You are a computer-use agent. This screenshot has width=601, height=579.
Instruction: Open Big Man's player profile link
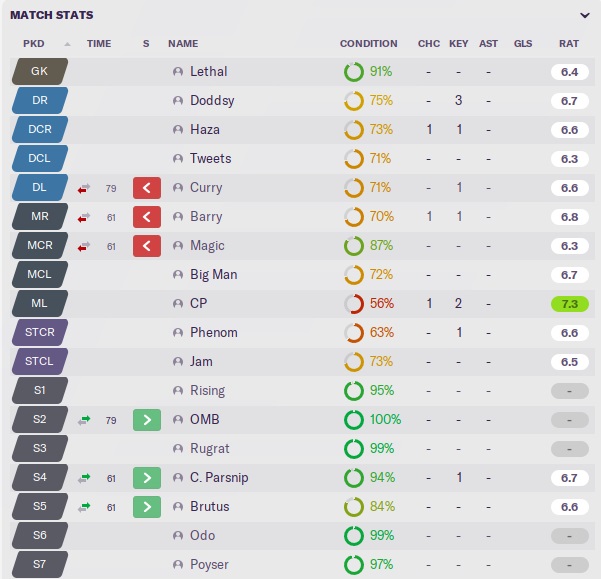click(x=213, y=275)
